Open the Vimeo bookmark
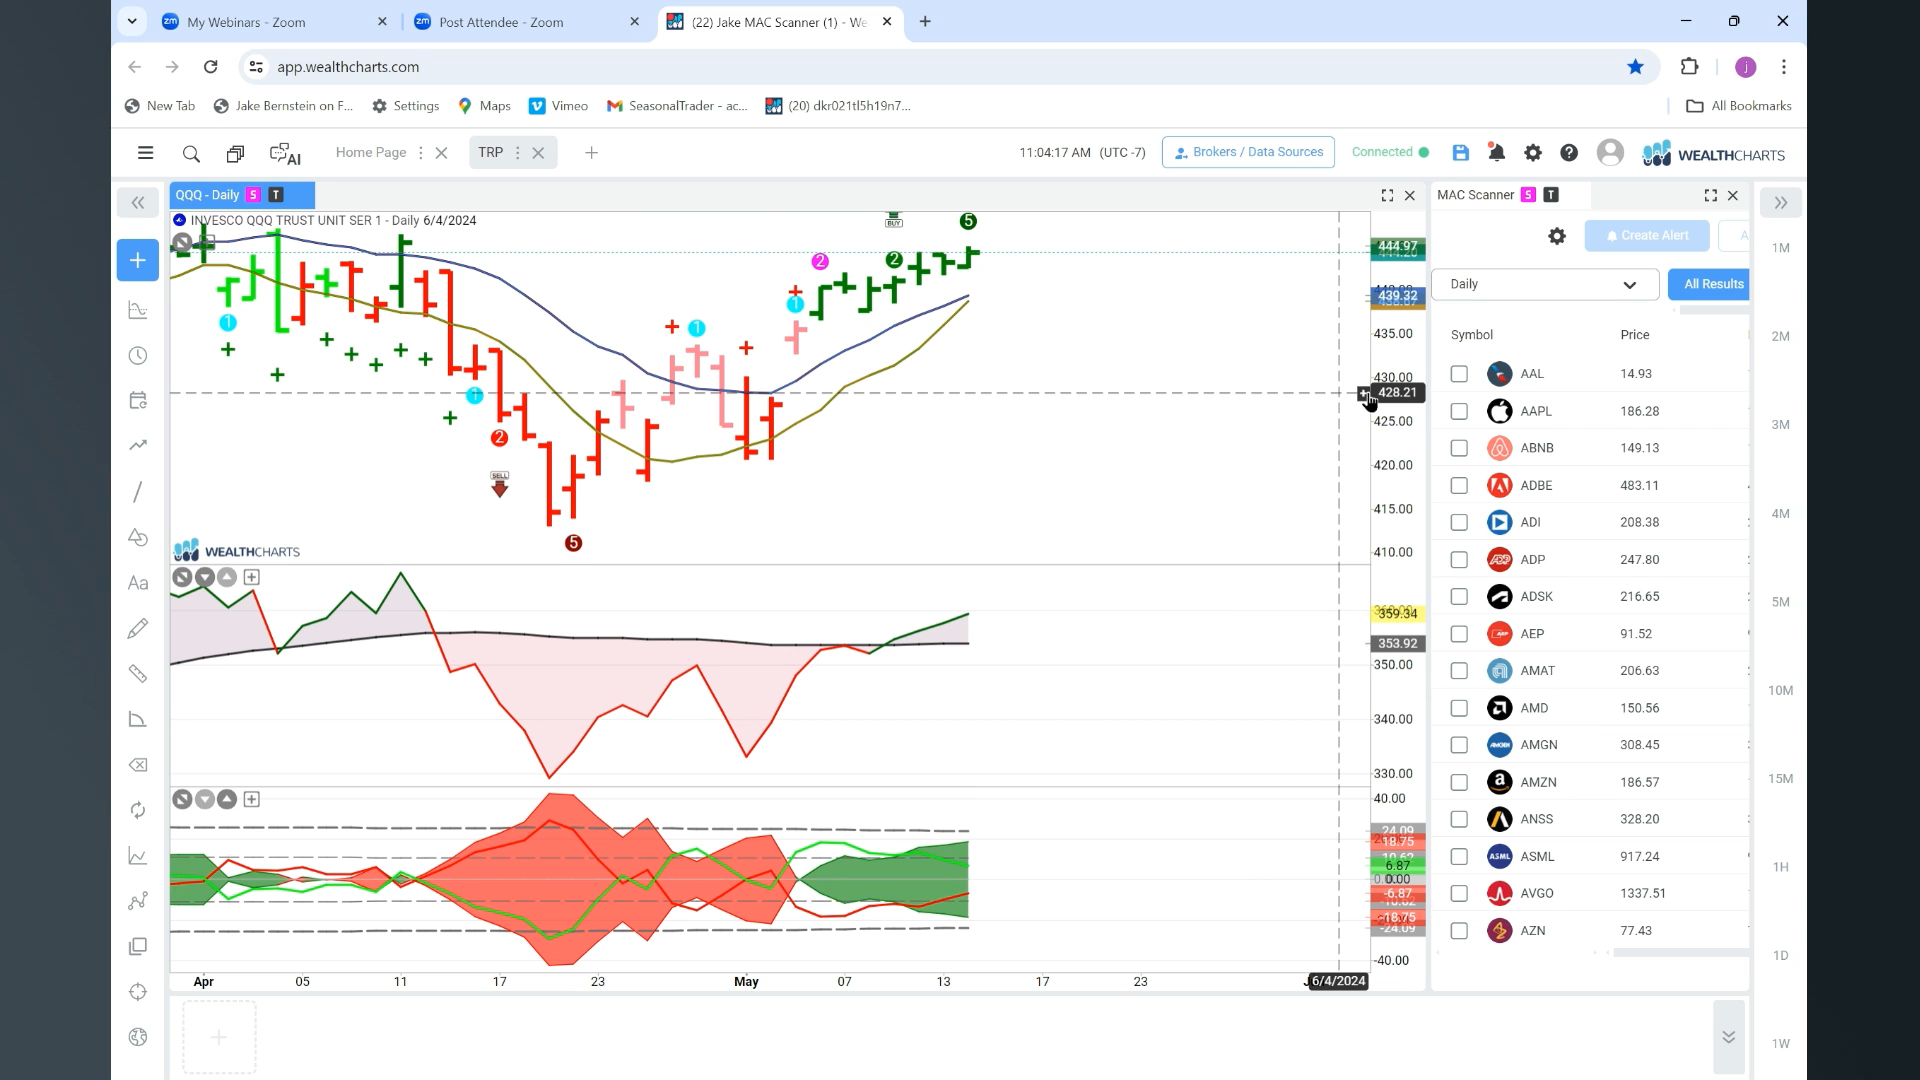The width and height of the screenshot is (1920, 1080). tap(558, 106)
